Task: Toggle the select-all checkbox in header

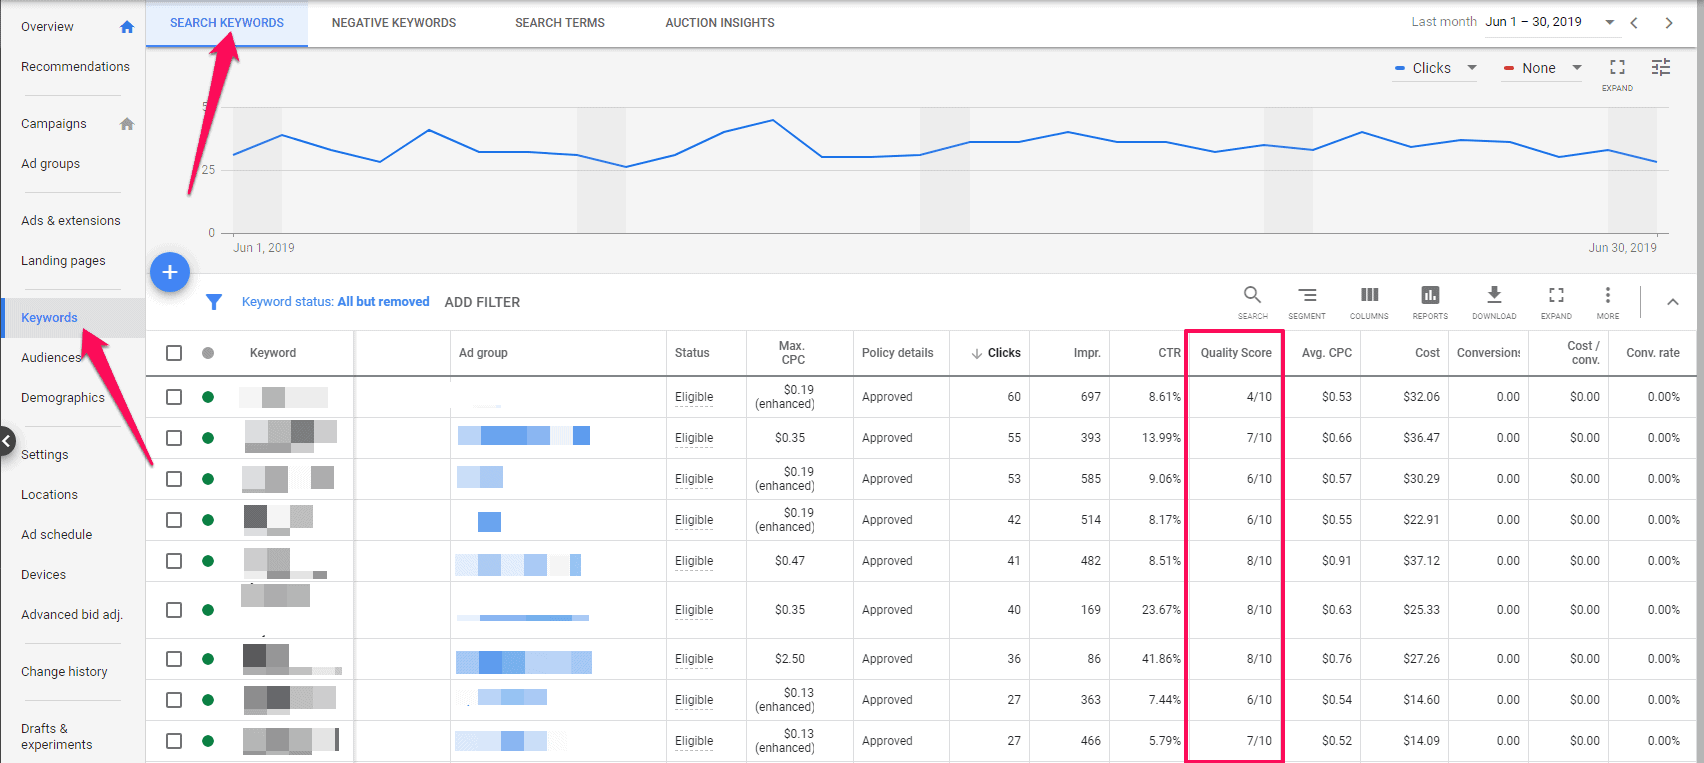Action: point(174,353)
